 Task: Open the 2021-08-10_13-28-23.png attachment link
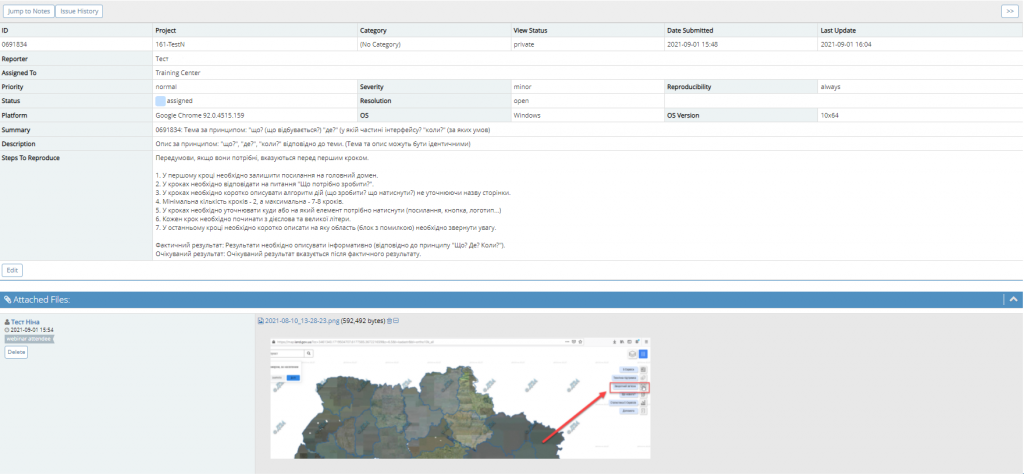pos(302,321)
